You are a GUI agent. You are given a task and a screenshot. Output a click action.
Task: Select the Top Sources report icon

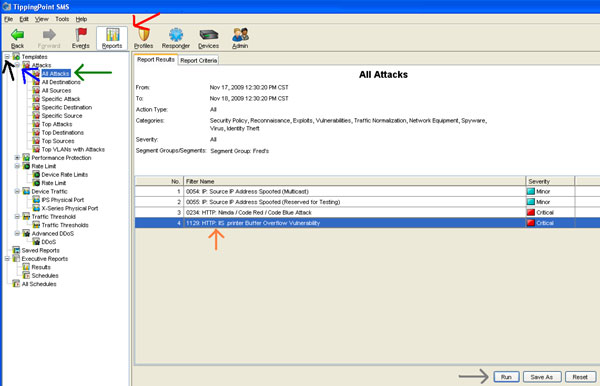click(36, 141)
